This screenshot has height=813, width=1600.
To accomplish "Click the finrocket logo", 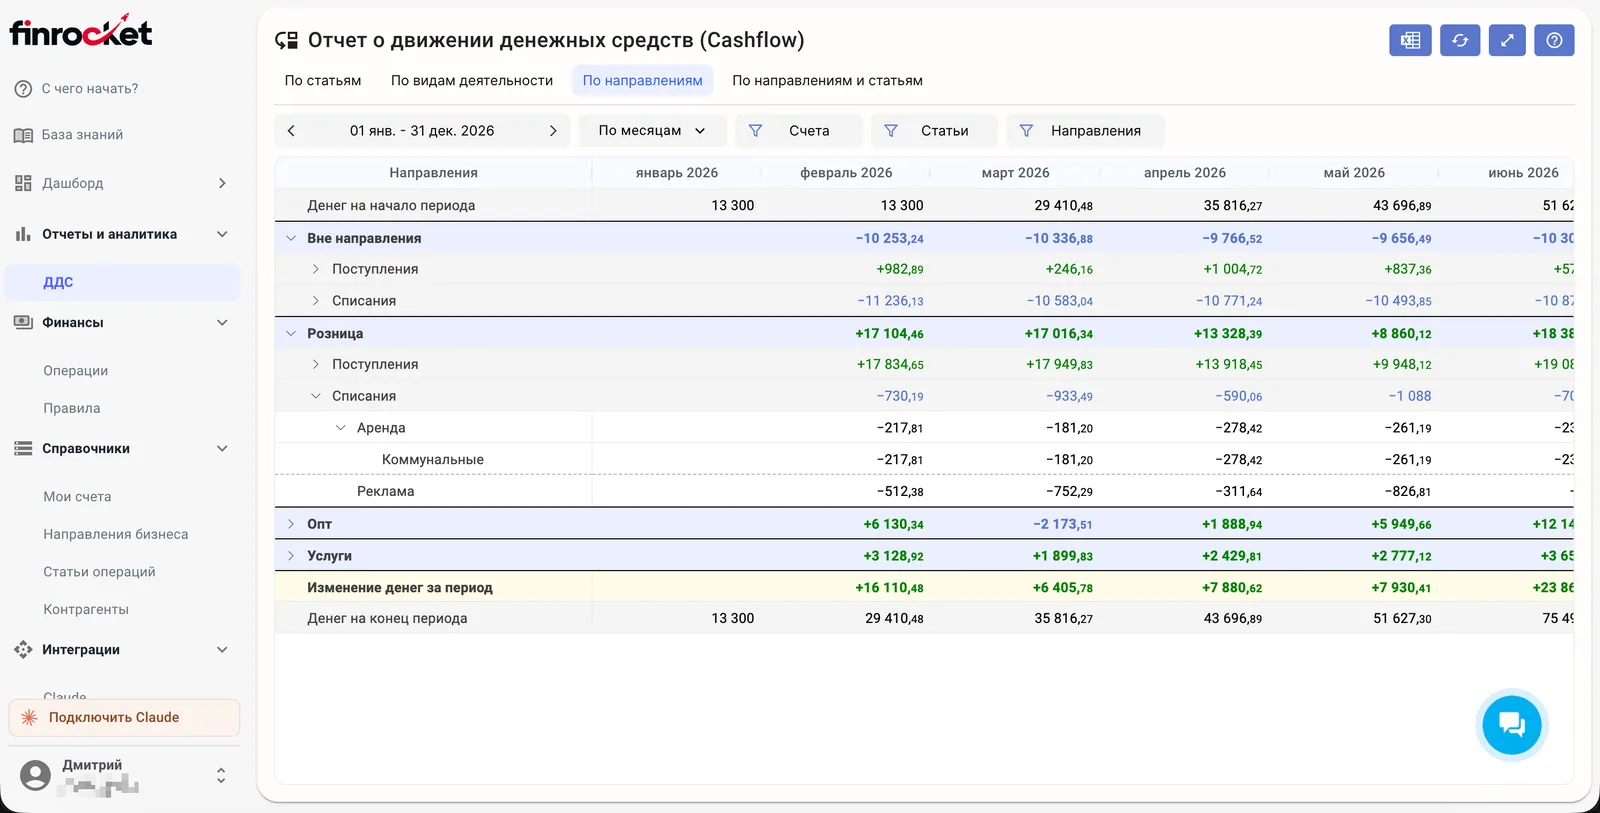I will tap(81, 32).
